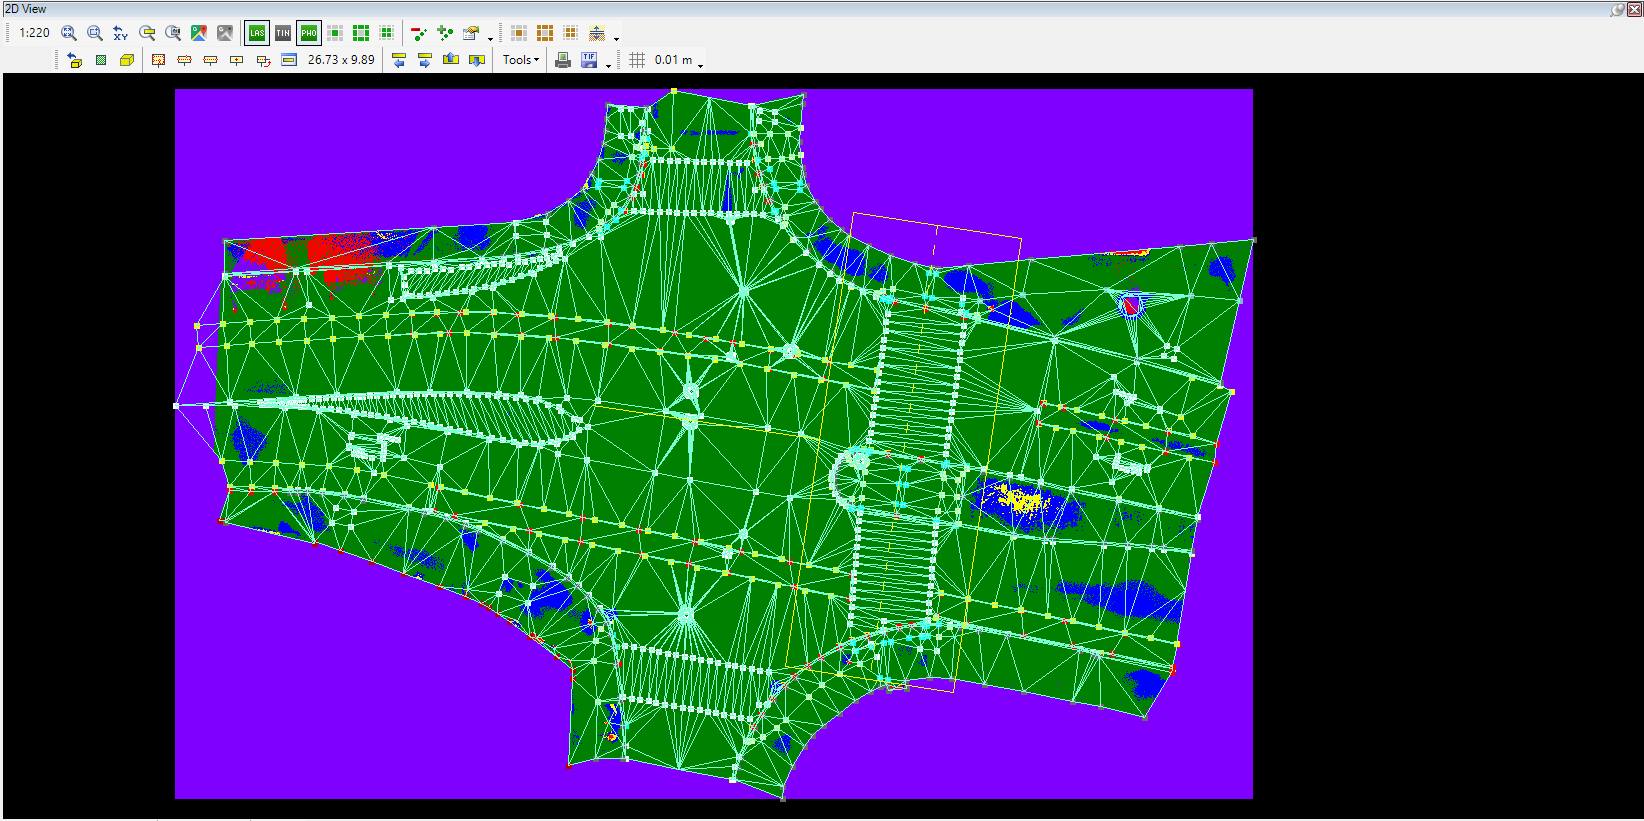Screen dimensions: 1644x821
Task: Click the print view icon
Action: tap(563, 60)
